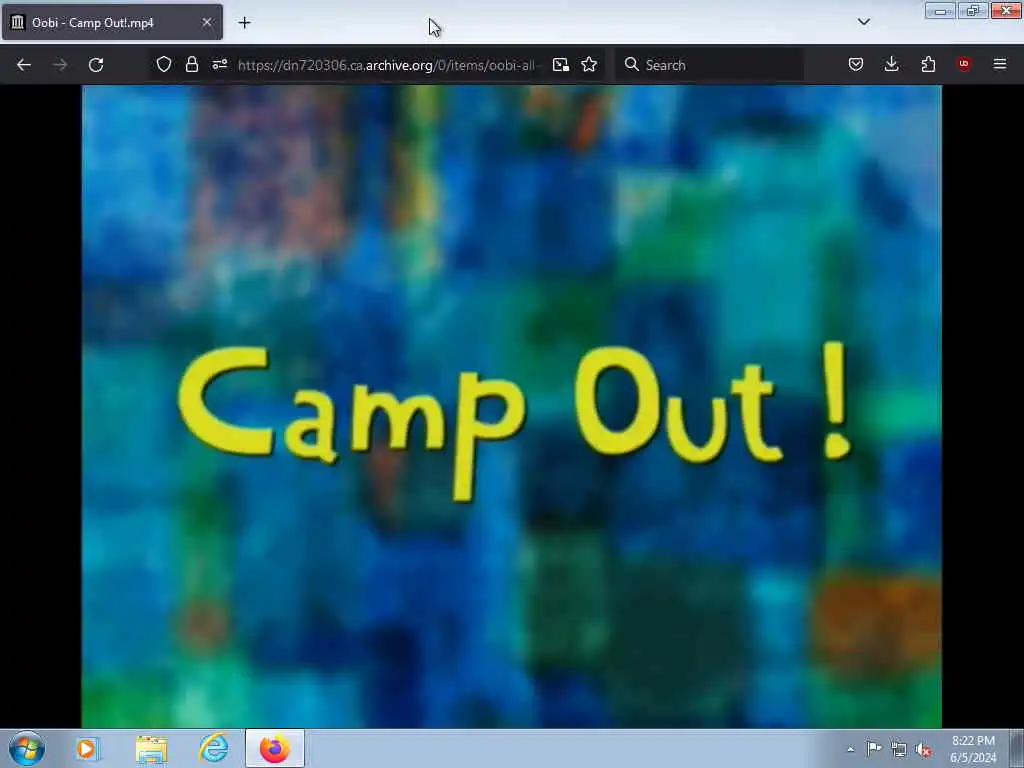The height and width of the screenshot is (768, 1024).
Task: Click the archive.org URL in address bar
Action: pos(387,65)
